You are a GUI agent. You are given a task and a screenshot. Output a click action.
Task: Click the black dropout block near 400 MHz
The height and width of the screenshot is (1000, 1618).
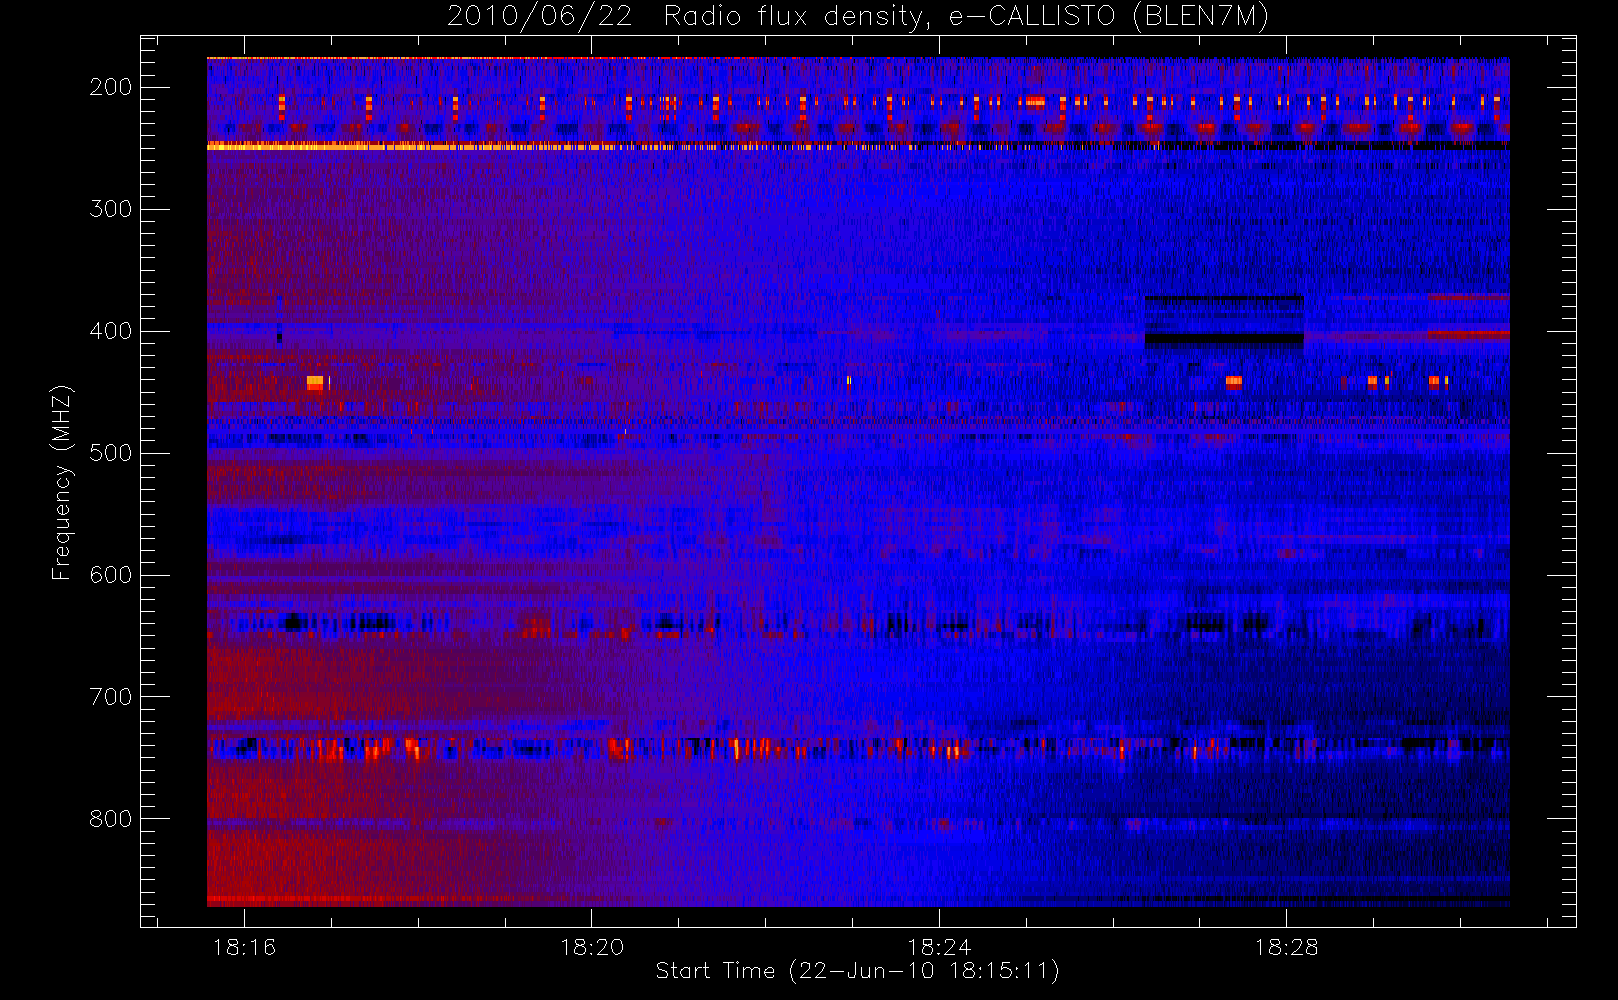(x=1224, y=339)
